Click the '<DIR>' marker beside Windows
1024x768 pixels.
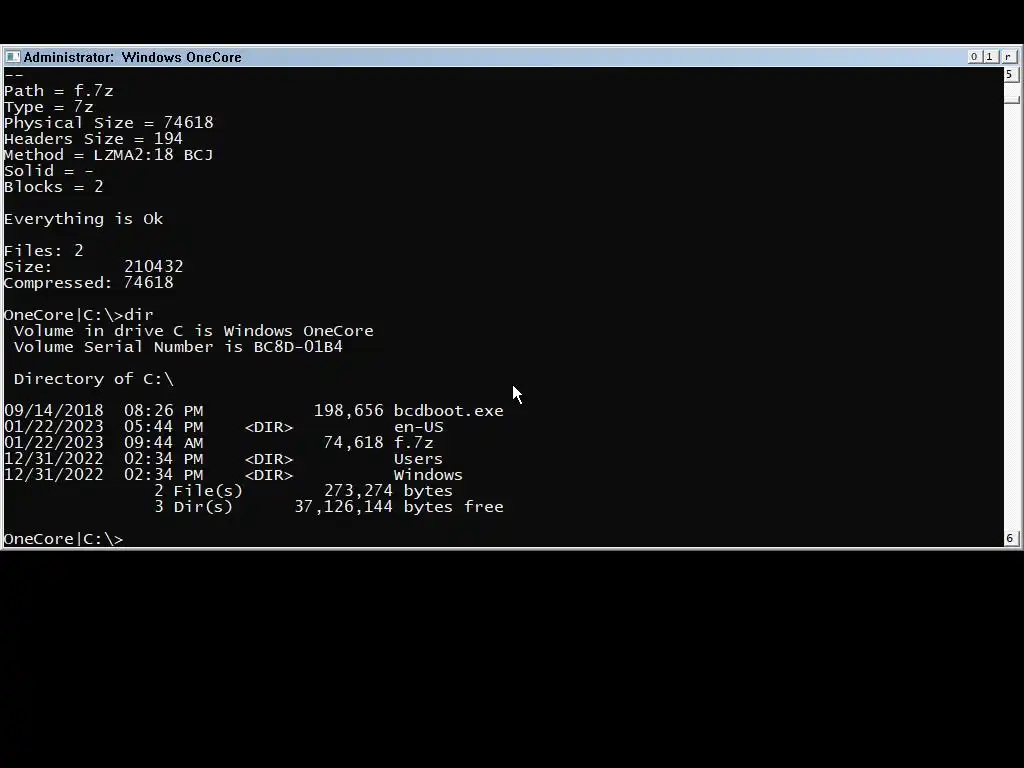(268, 475)
